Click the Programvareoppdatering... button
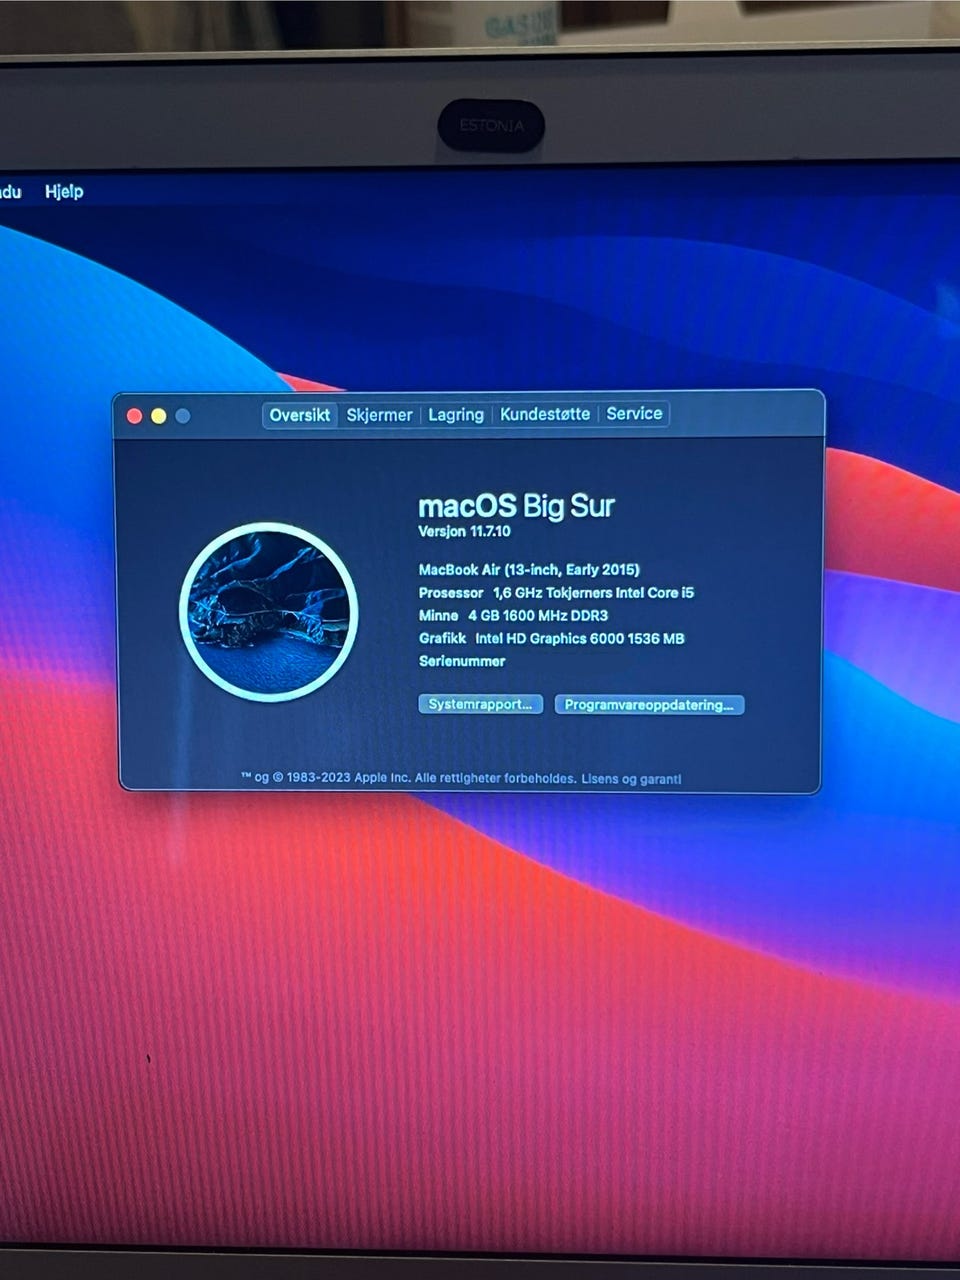 649,705
